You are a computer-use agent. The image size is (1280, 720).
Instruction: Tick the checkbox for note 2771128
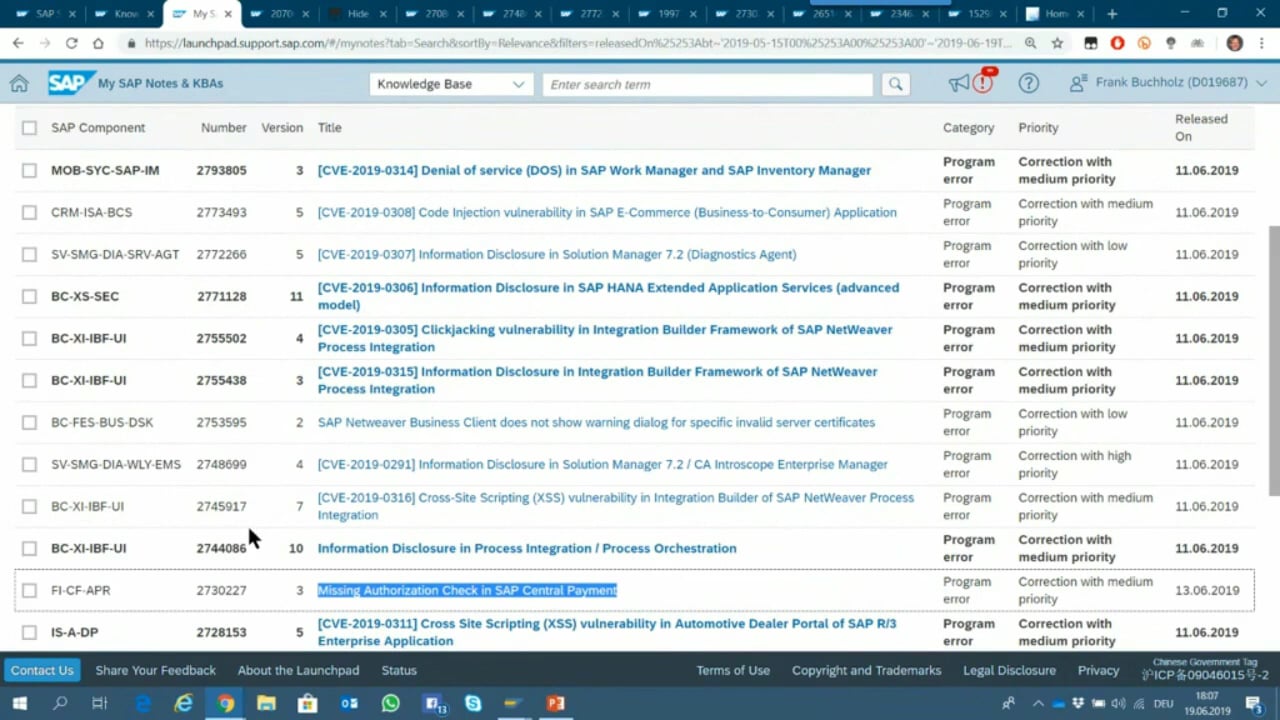click(x=29, y=296)
